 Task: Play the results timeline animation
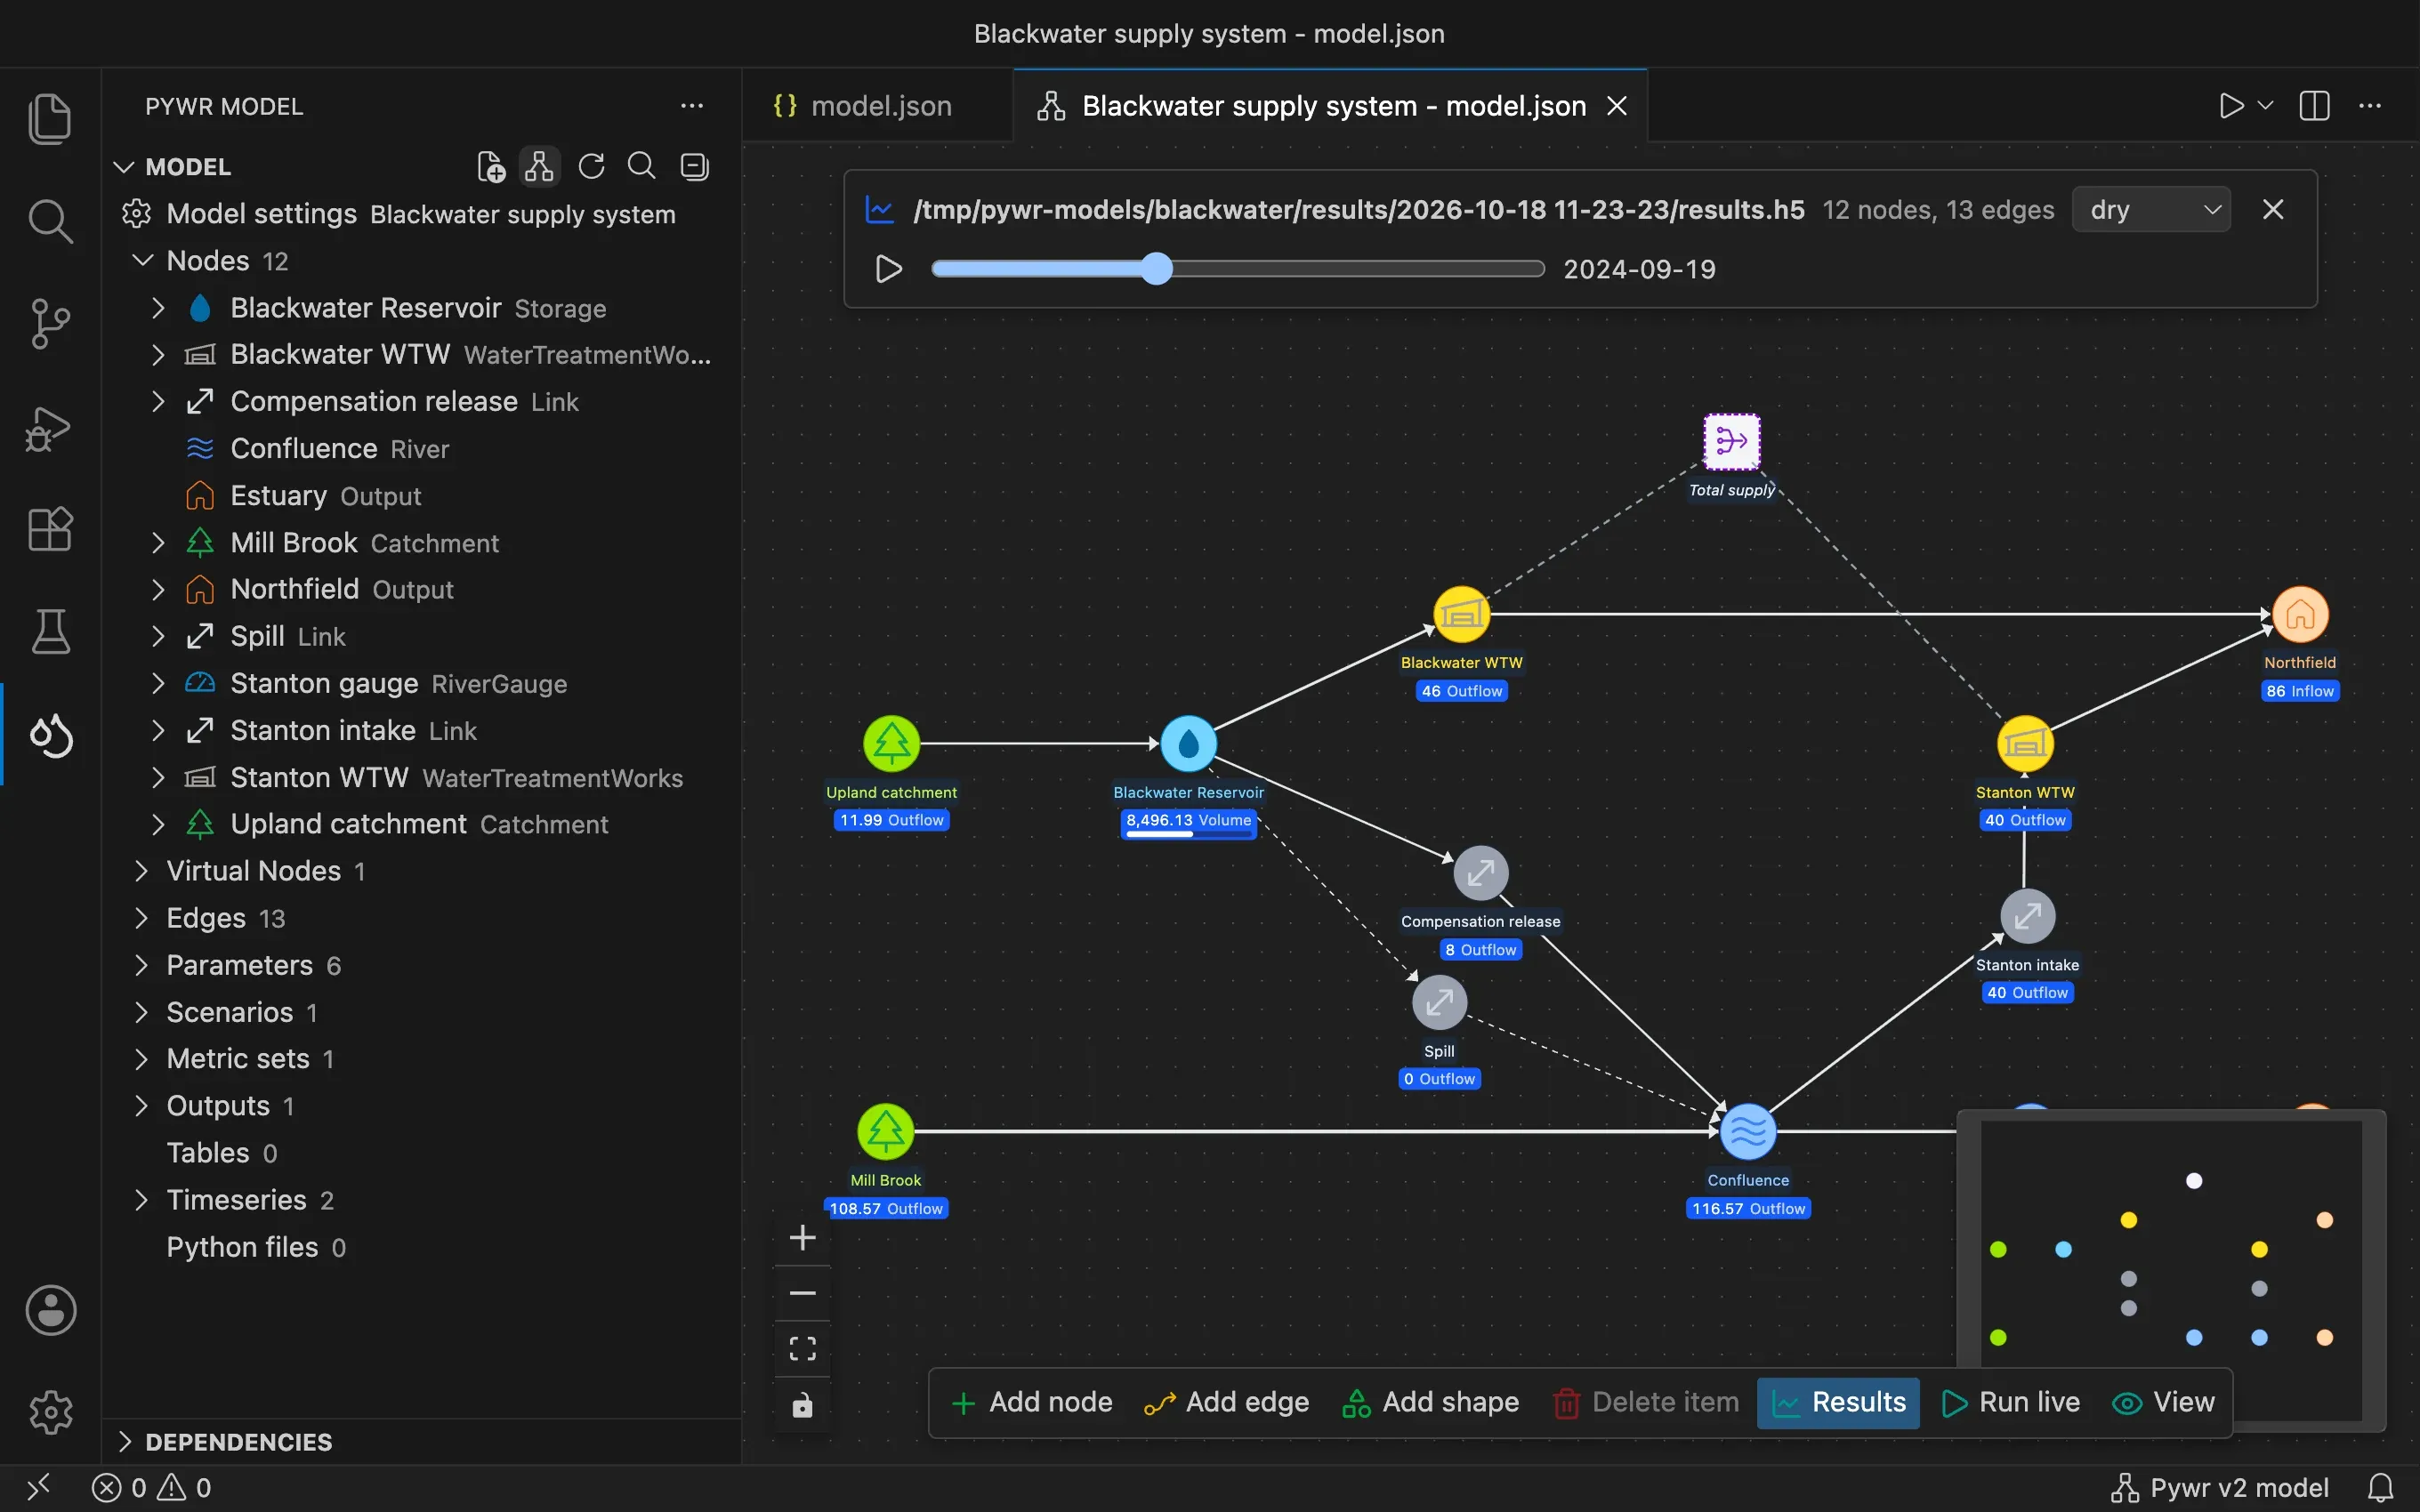[x=888, y=269]
